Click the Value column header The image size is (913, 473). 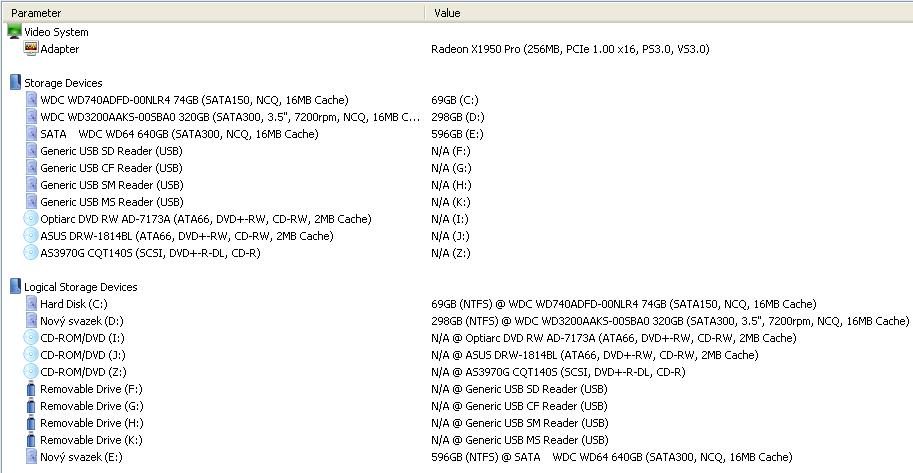pyautogui.click(x=669, y=12)
